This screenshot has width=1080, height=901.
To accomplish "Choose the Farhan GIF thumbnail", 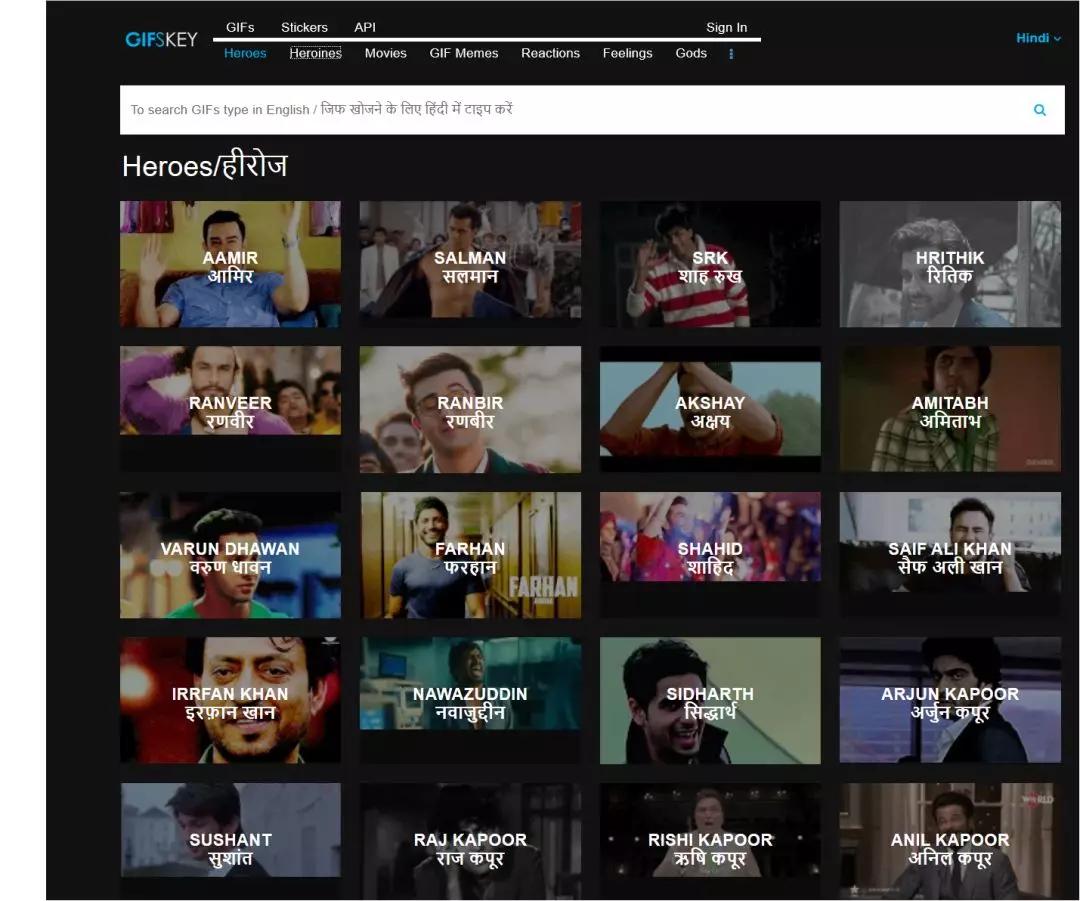I will [x=470, y=555].
